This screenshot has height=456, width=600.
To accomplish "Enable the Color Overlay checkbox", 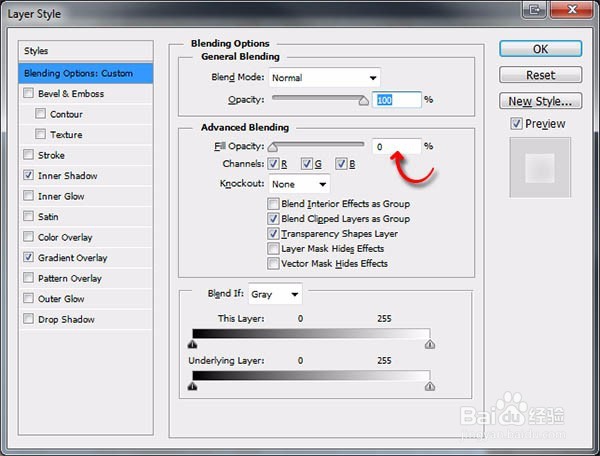I will (x=28, y=236).
